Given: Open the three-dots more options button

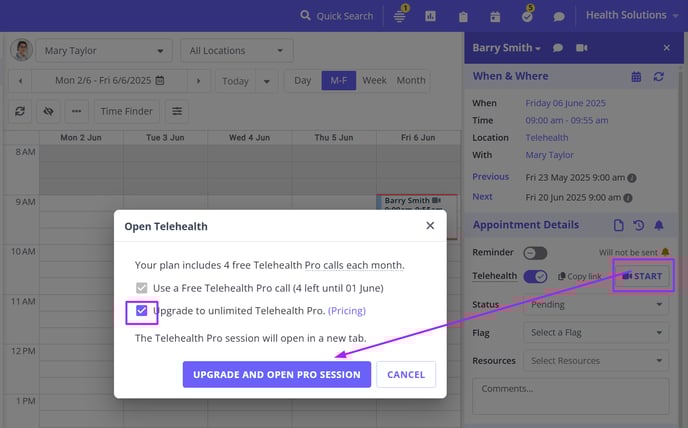Looking at the screenshot, I should pos(76,111).
